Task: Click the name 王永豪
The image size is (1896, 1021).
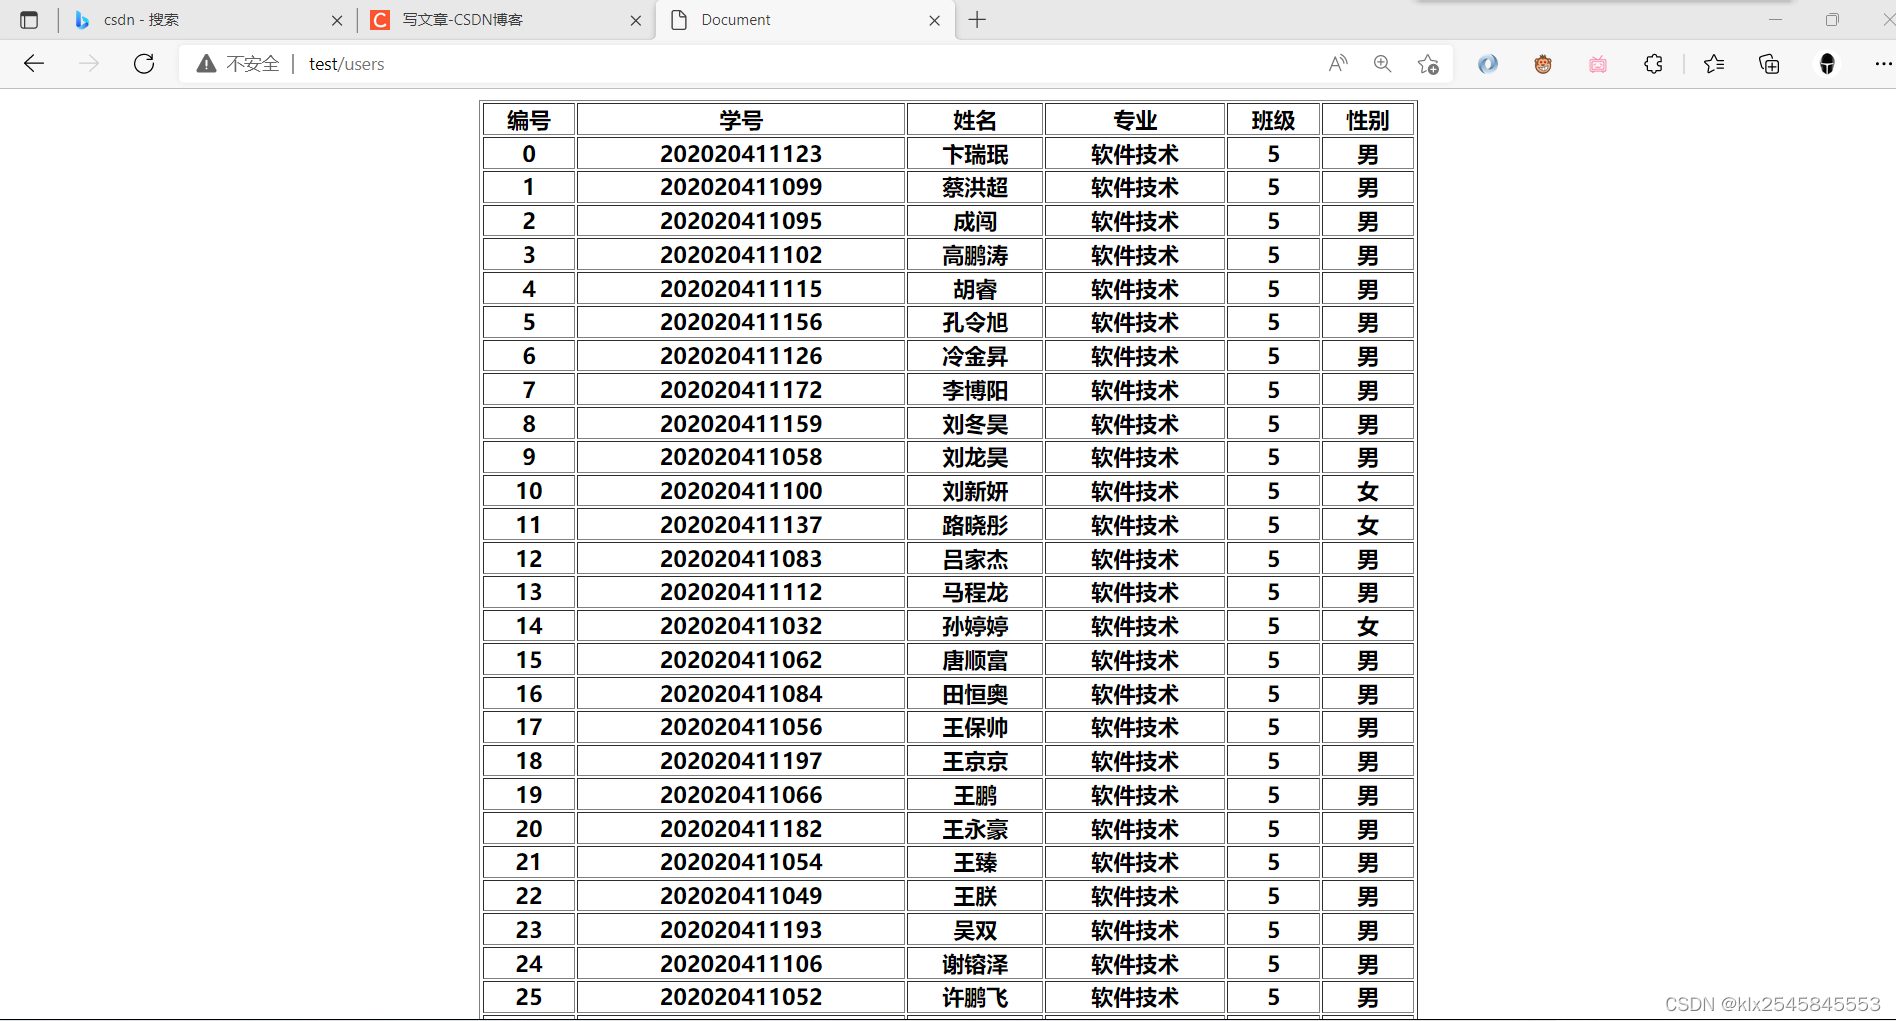Action: click(975, 829)
